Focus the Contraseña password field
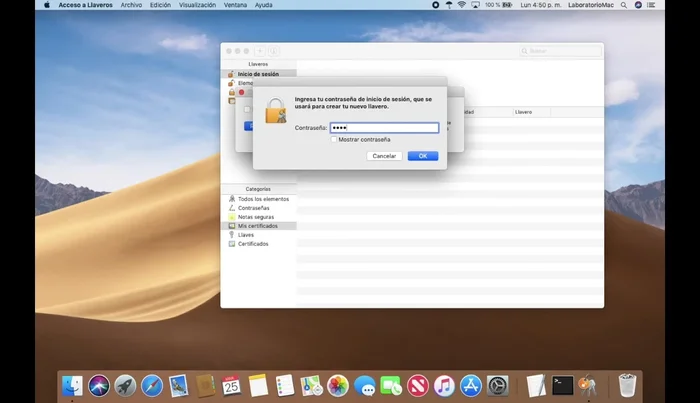Viewport: 700px width, 403px height. point(384,128)
